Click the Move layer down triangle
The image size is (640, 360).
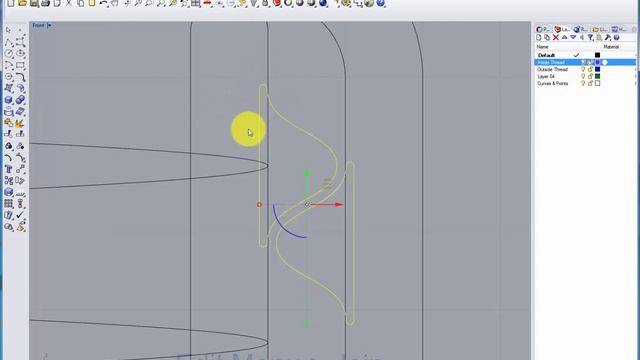click(573, 38)
